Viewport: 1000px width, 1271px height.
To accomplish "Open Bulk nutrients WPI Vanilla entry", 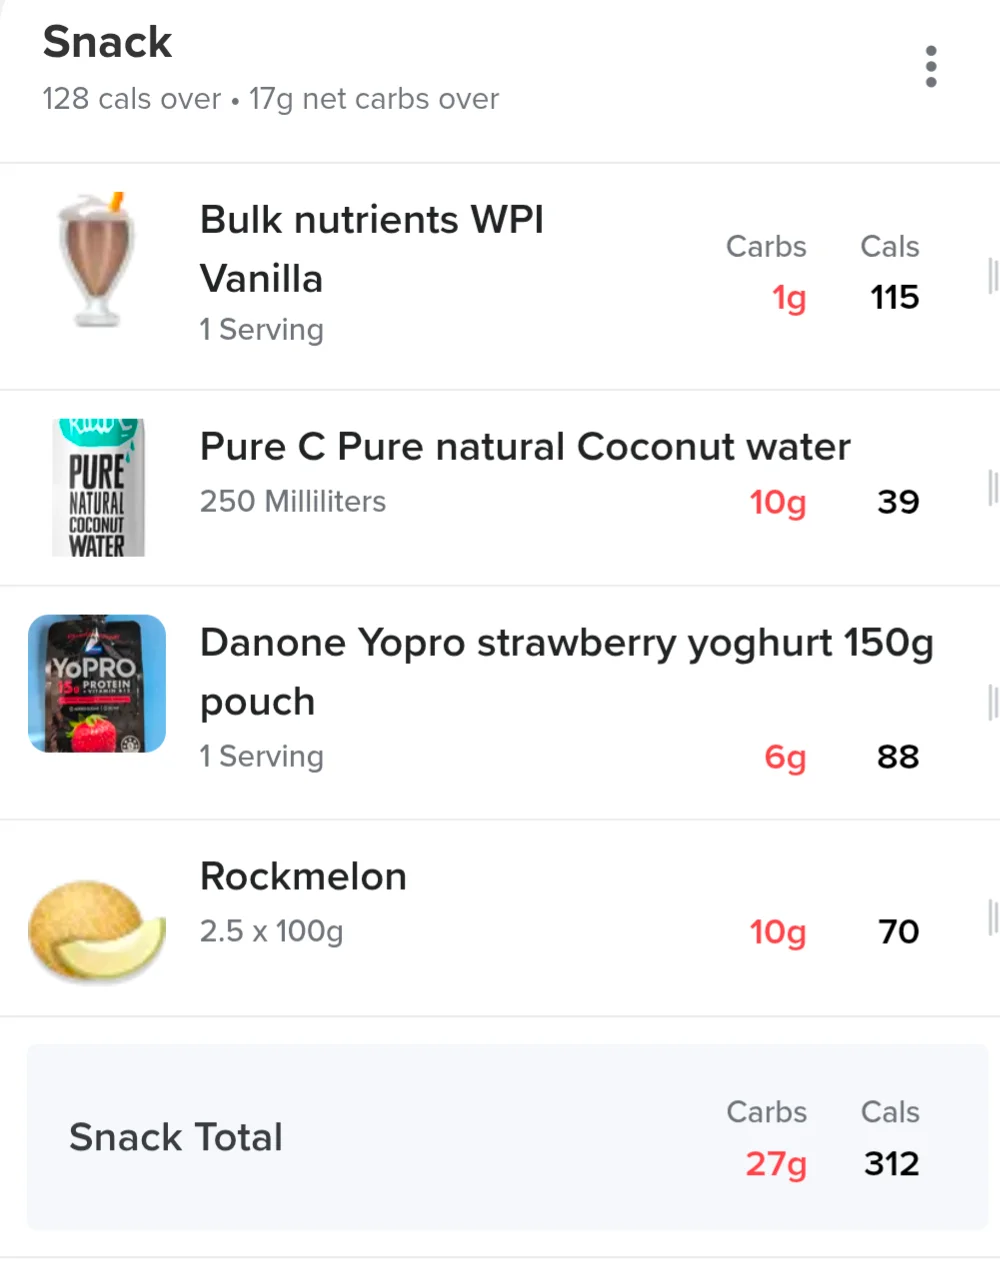I will point(500,276).
